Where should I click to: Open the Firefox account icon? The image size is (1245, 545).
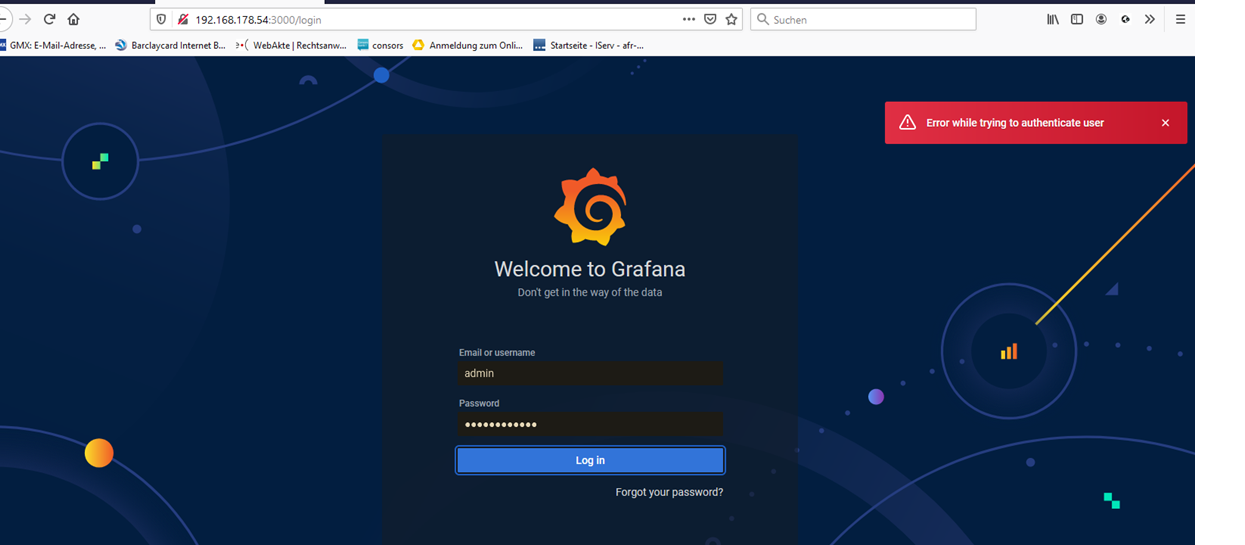point(1101,19)
